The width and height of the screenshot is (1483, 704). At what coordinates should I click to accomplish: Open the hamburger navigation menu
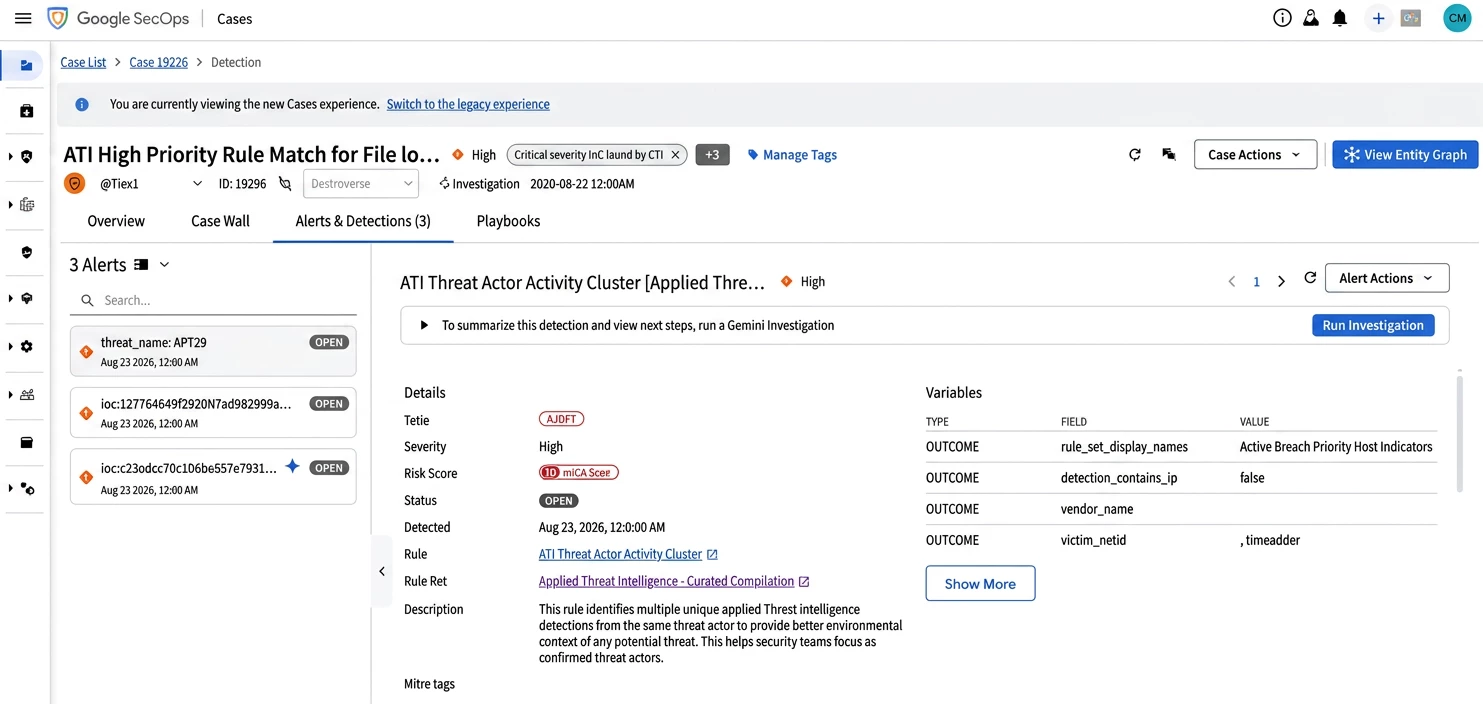pos(23,18)
